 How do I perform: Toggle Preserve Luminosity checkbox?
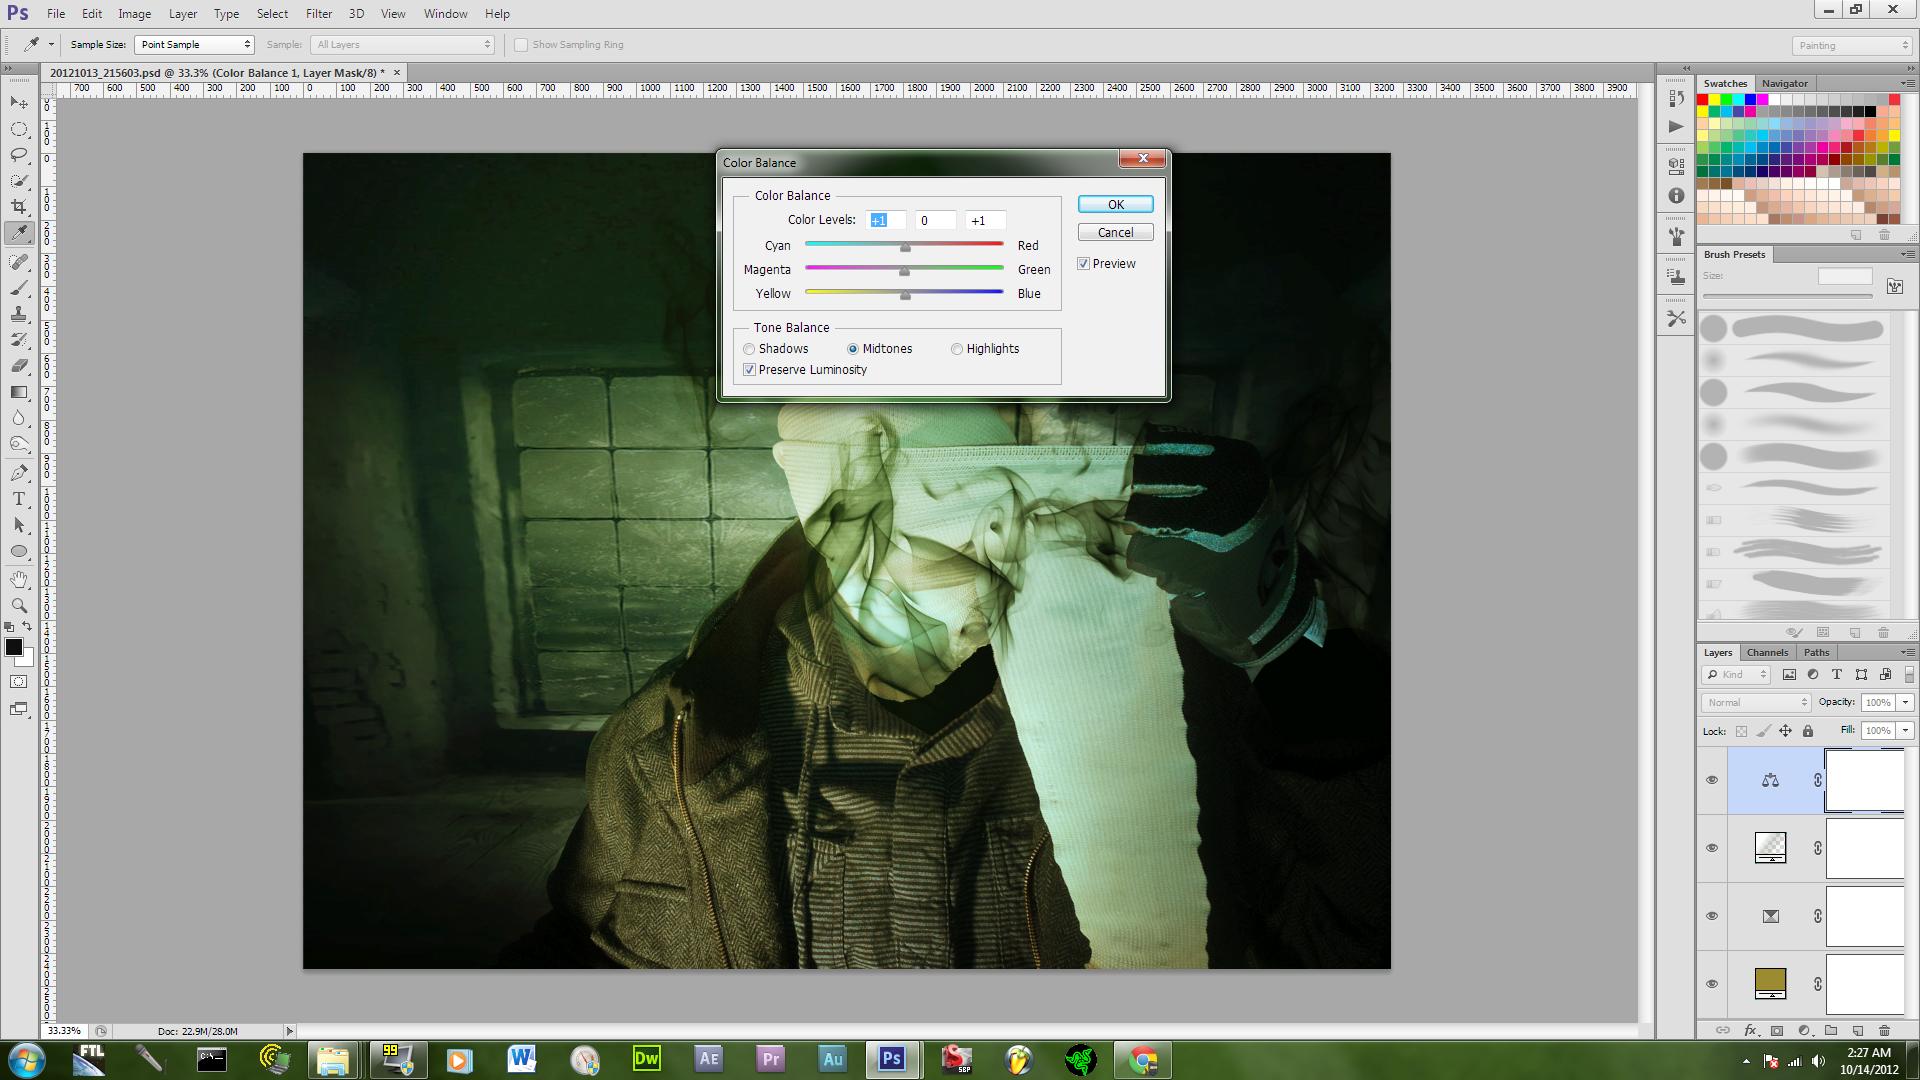click(749, 370)
